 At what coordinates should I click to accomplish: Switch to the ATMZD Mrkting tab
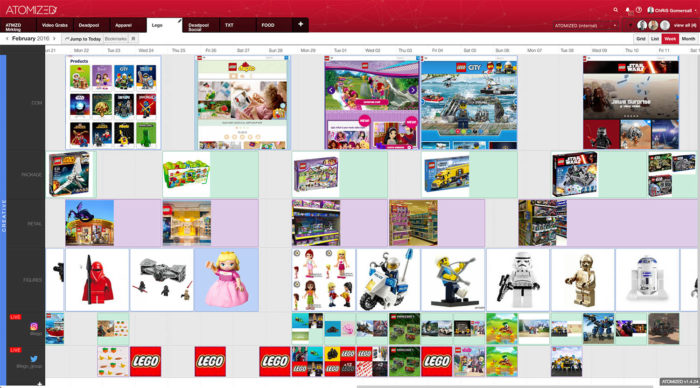pyautogui.click(x=18, y=25)
